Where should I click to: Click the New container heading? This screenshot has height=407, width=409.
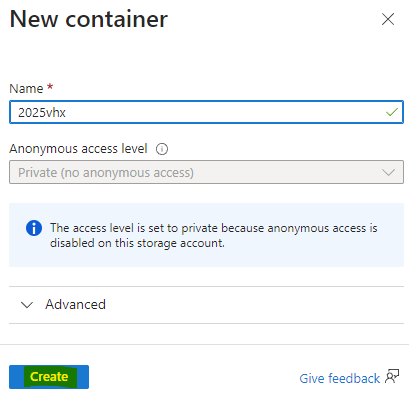[89, 19]
